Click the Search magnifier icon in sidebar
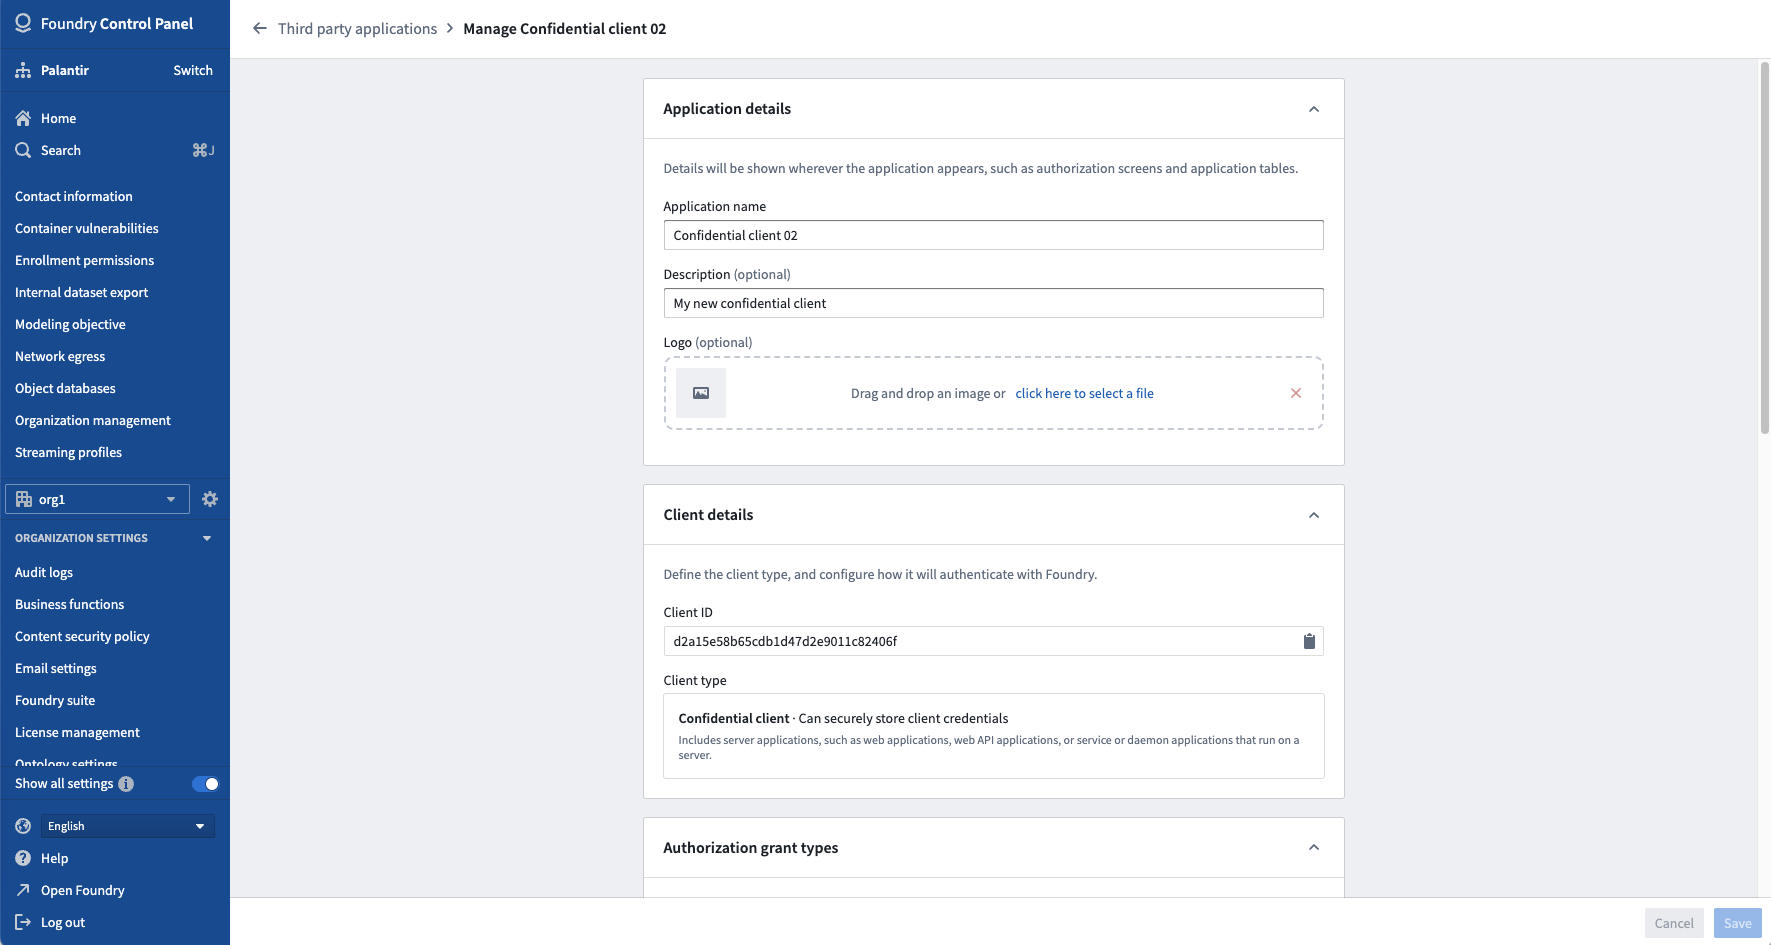The height and width of the screenshot is (945, 1771). (23, 150)
